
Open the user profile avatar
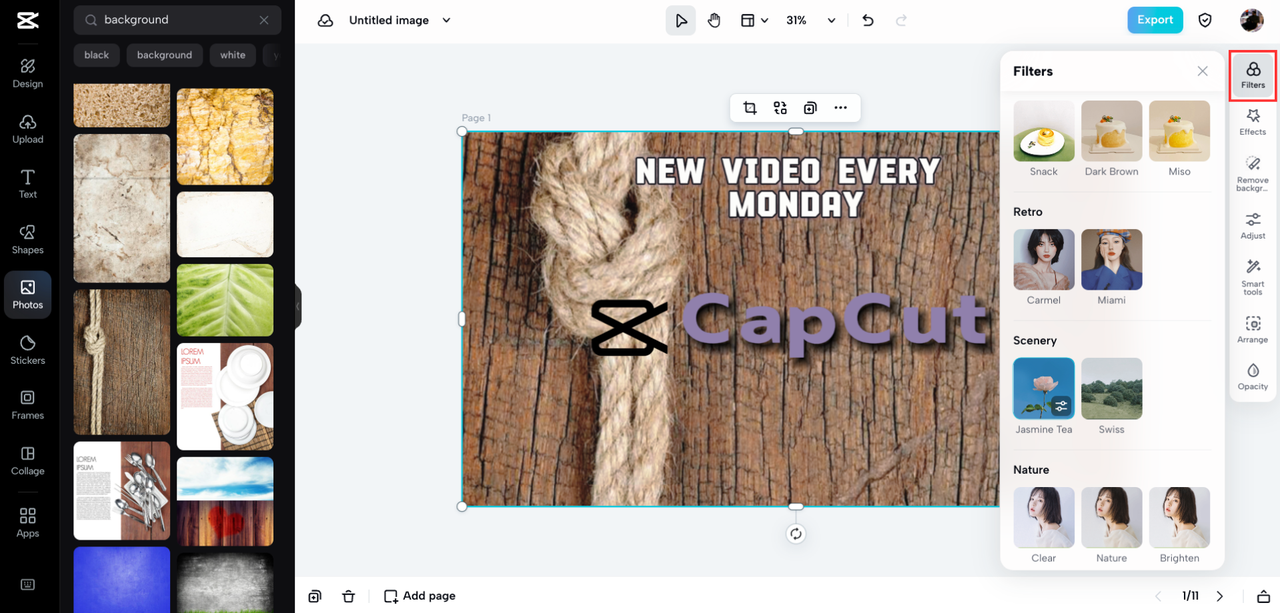(x=1252, y=20)
